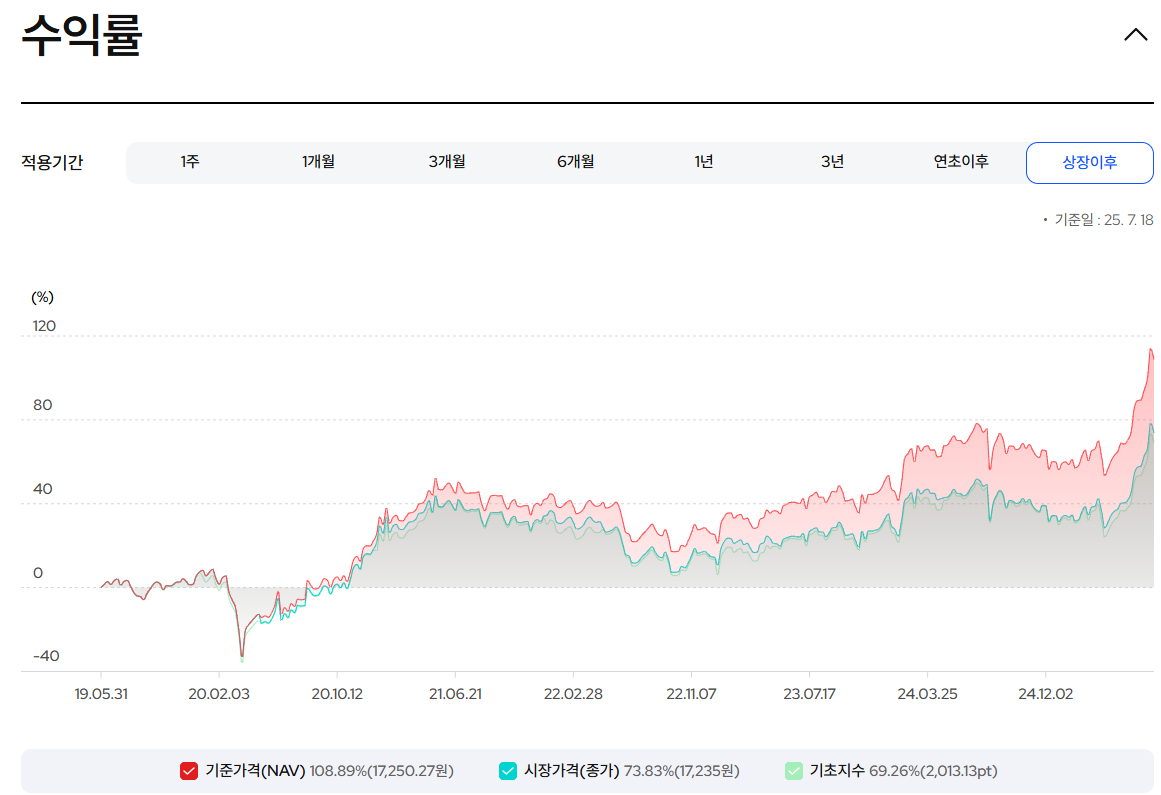
Task: Select the 3년 period
Action: click(x=832, y=162)
